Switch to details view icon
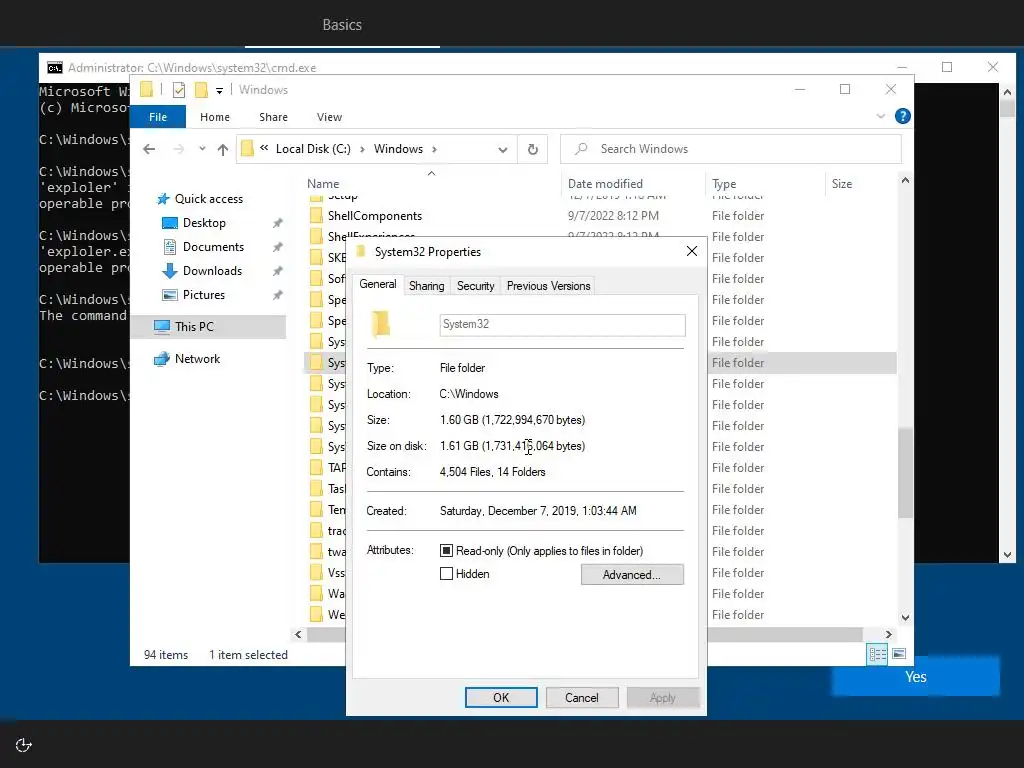The height and width of the screenshot is (768, 1024). pyautogui.click(x=877, y=654)
